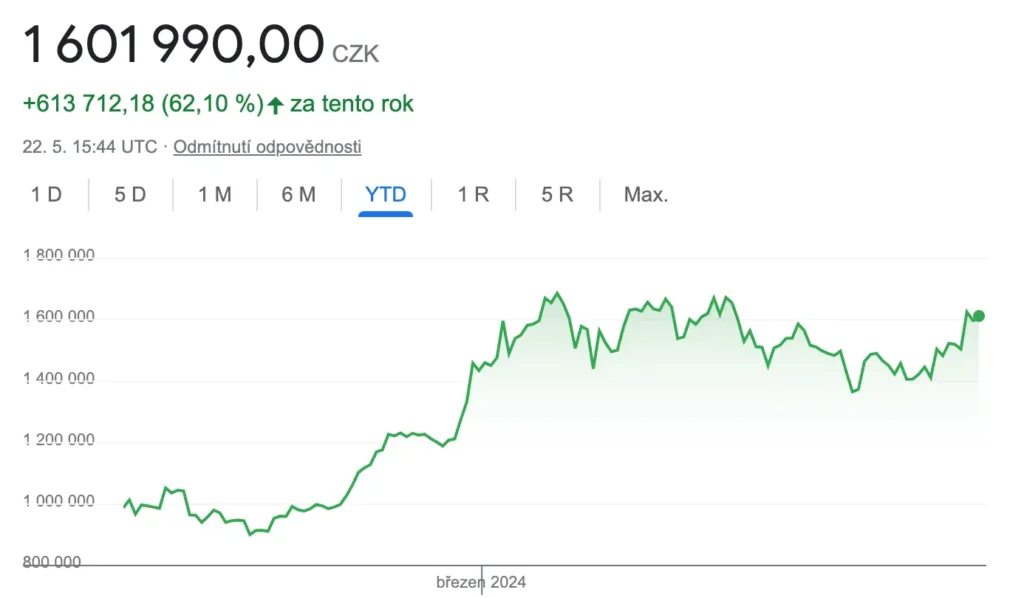The height and width of the screenshot is (598, 1024).
Task: Click the +613 712,18 (62,10 %) change
Action: (142, 104)
